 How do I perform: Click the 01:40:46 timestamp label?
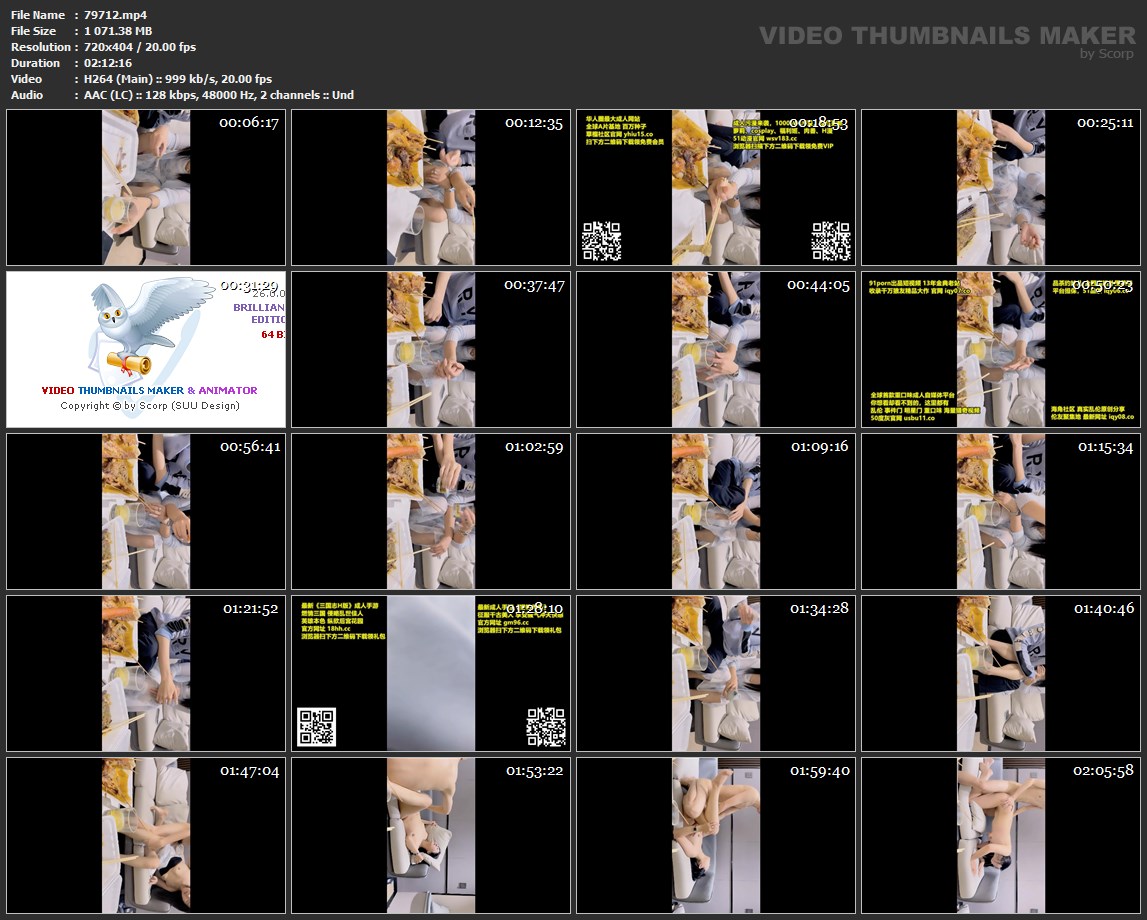(1104, 608)
